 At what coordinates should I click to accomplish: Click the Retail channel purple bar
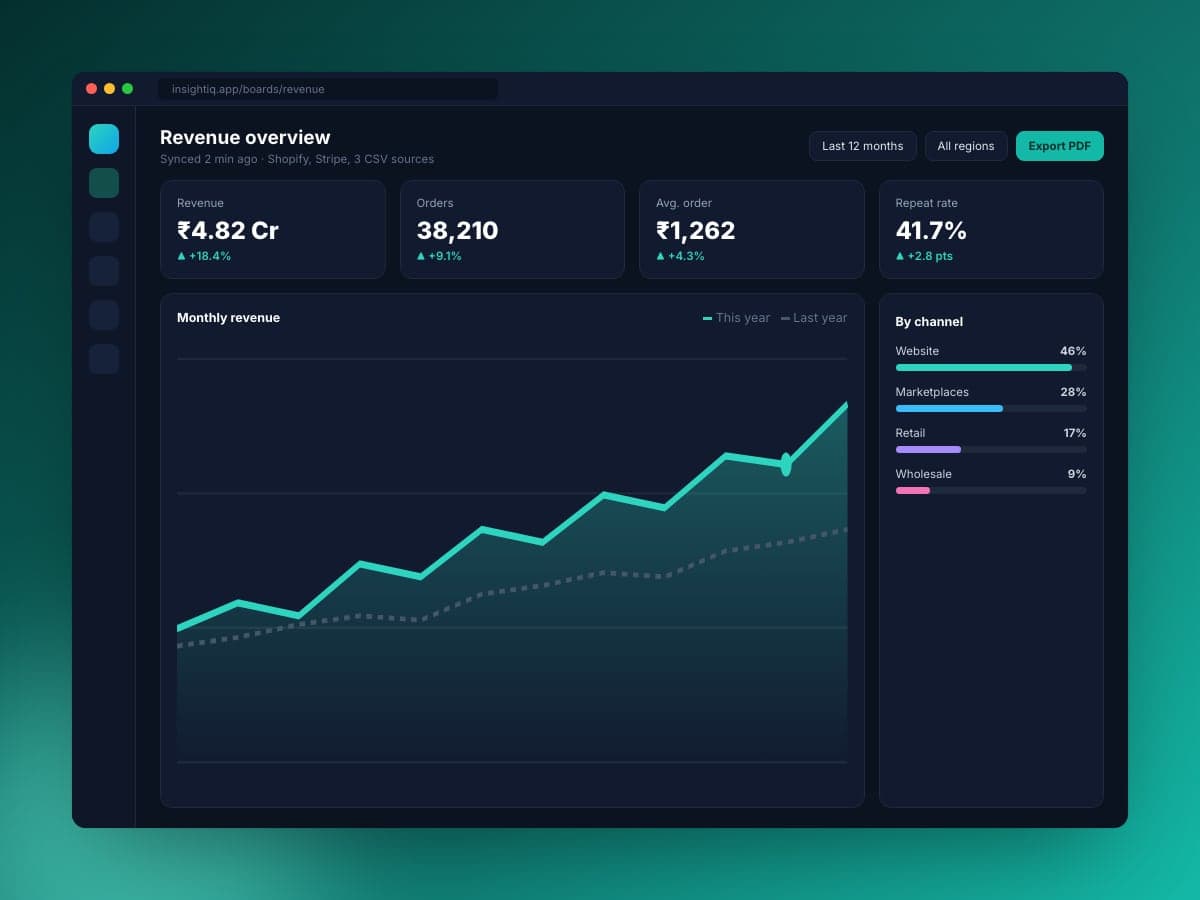[x=928, y=450]
